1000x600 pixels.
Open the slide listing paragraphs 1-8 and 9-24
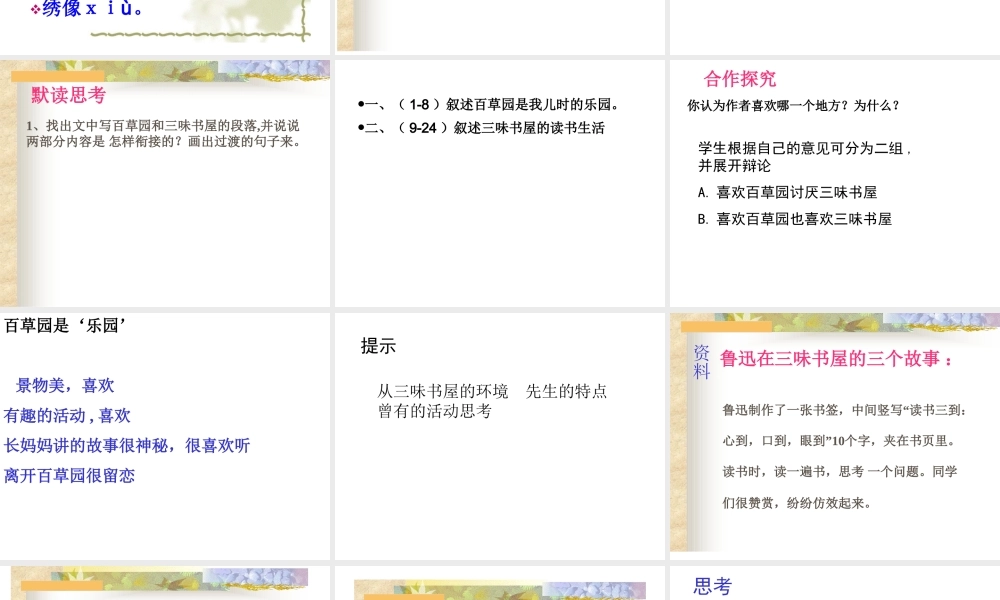pyautogui.click(x=500, y=184)
